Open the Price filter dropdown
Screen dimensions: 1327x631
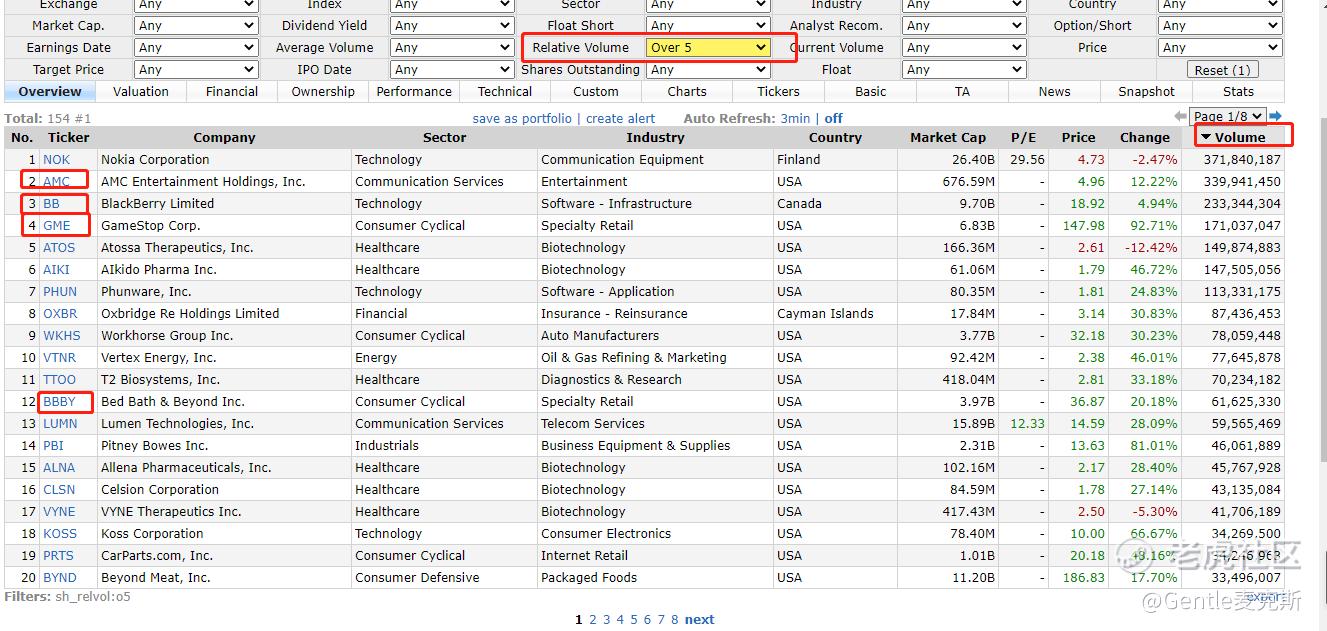point(1220,47)
